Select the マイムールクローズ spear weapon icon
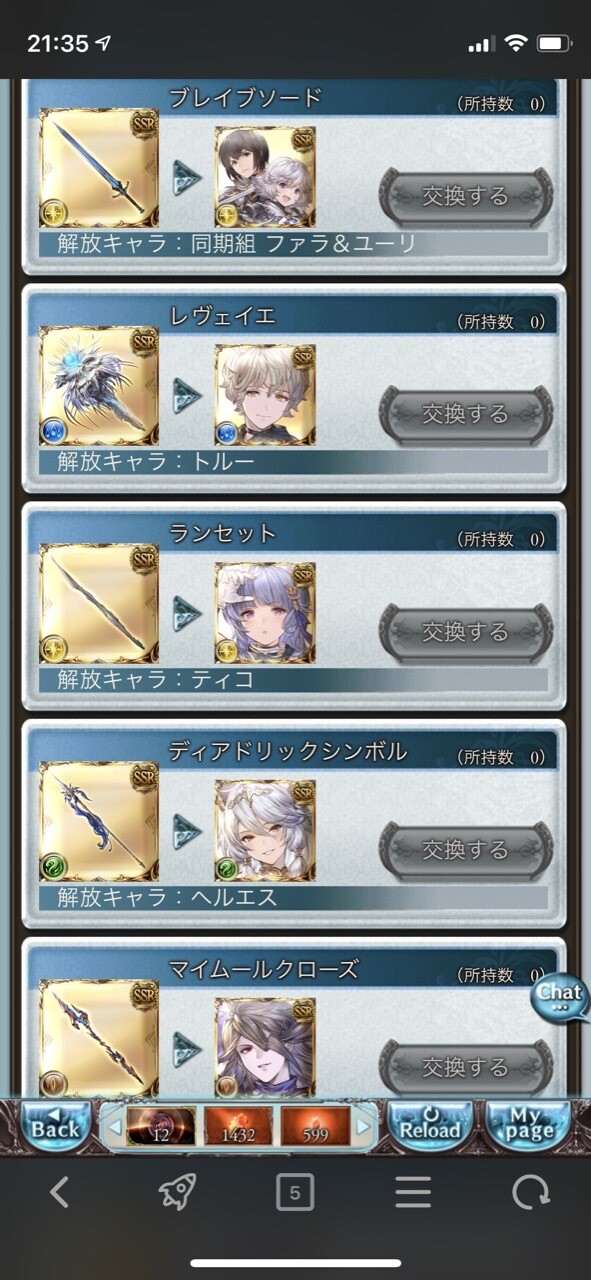Image resolution: width=591 pixels, height=1280 pixels. click(99, 1038)
